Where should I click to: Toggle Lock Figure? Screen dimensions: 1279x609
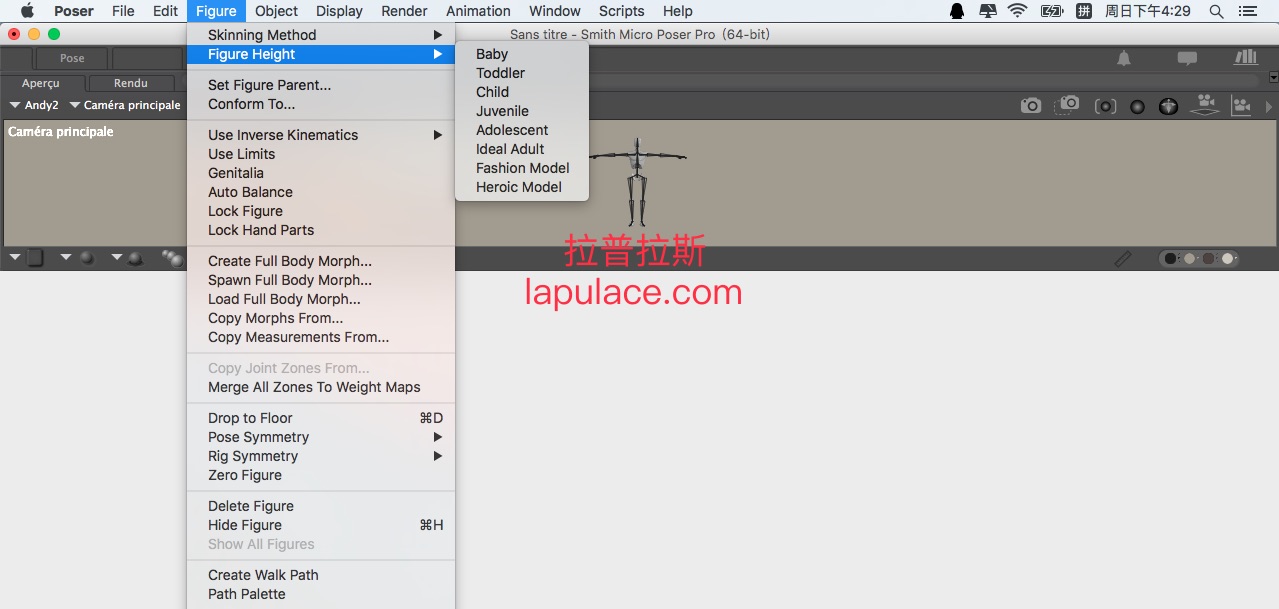[x=321, y=211]
